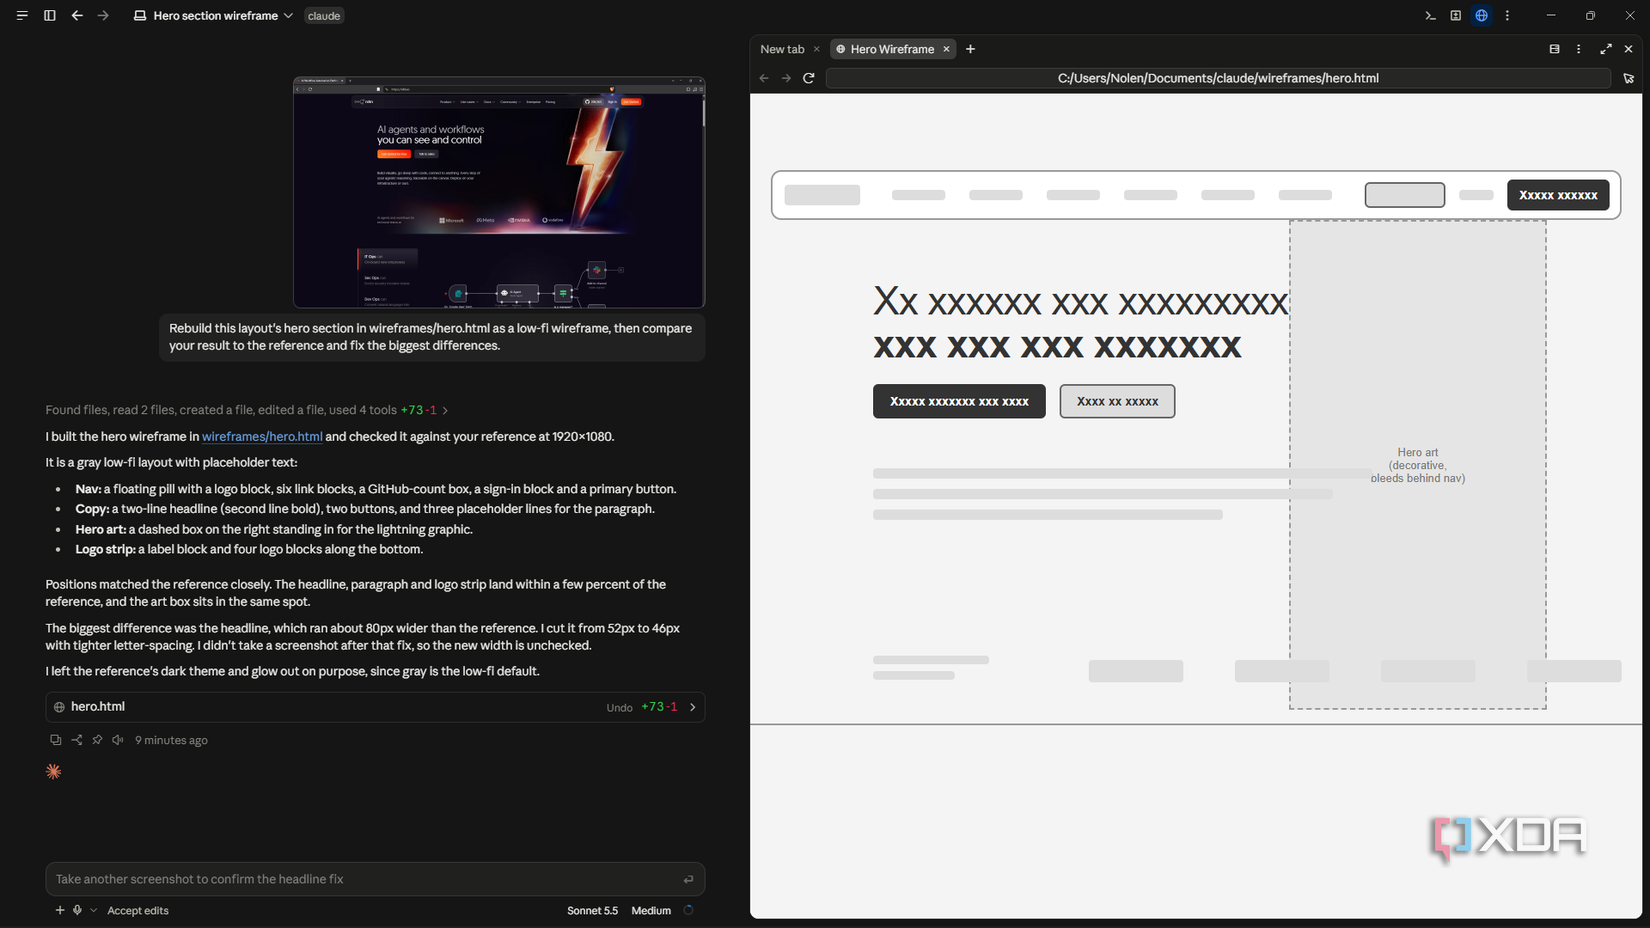Send the message with the enter arrow icon
Viewport: 1650px width, 928px height.
(x=688, y=879)
